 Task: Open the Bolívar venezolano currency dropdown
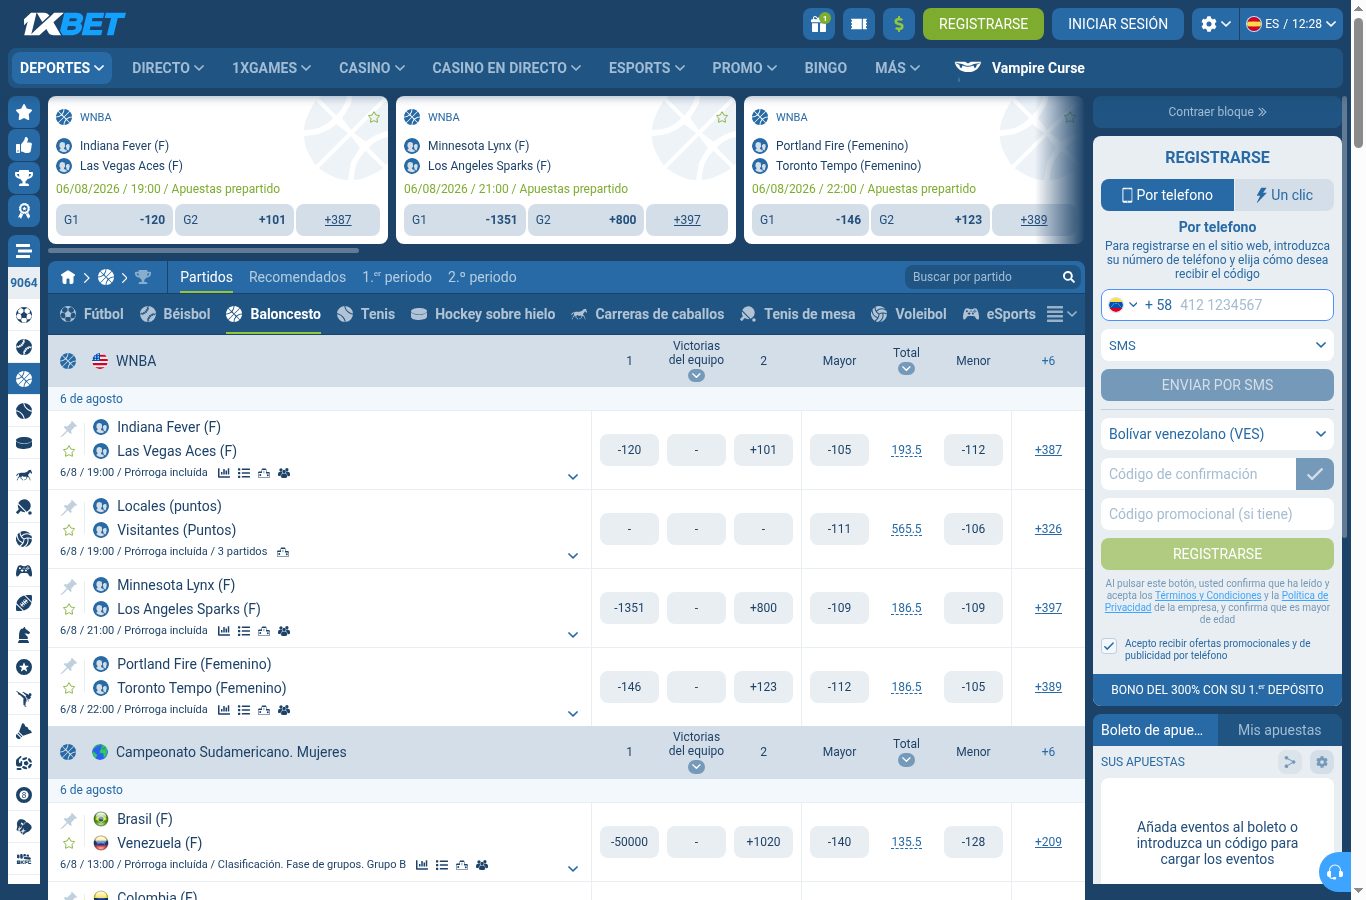click(1217, 434)
